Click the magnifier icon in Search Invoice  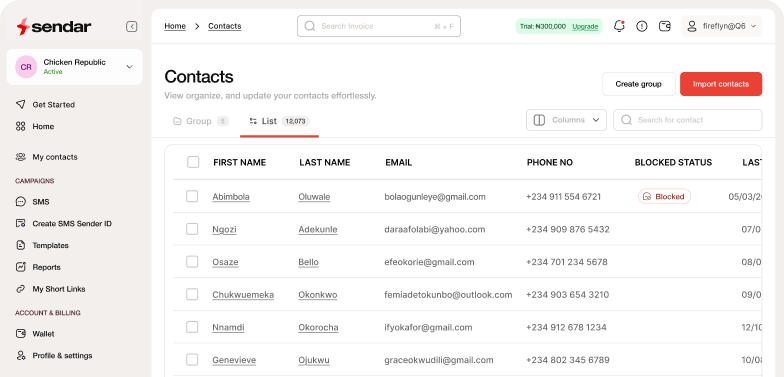pos(310,26)
